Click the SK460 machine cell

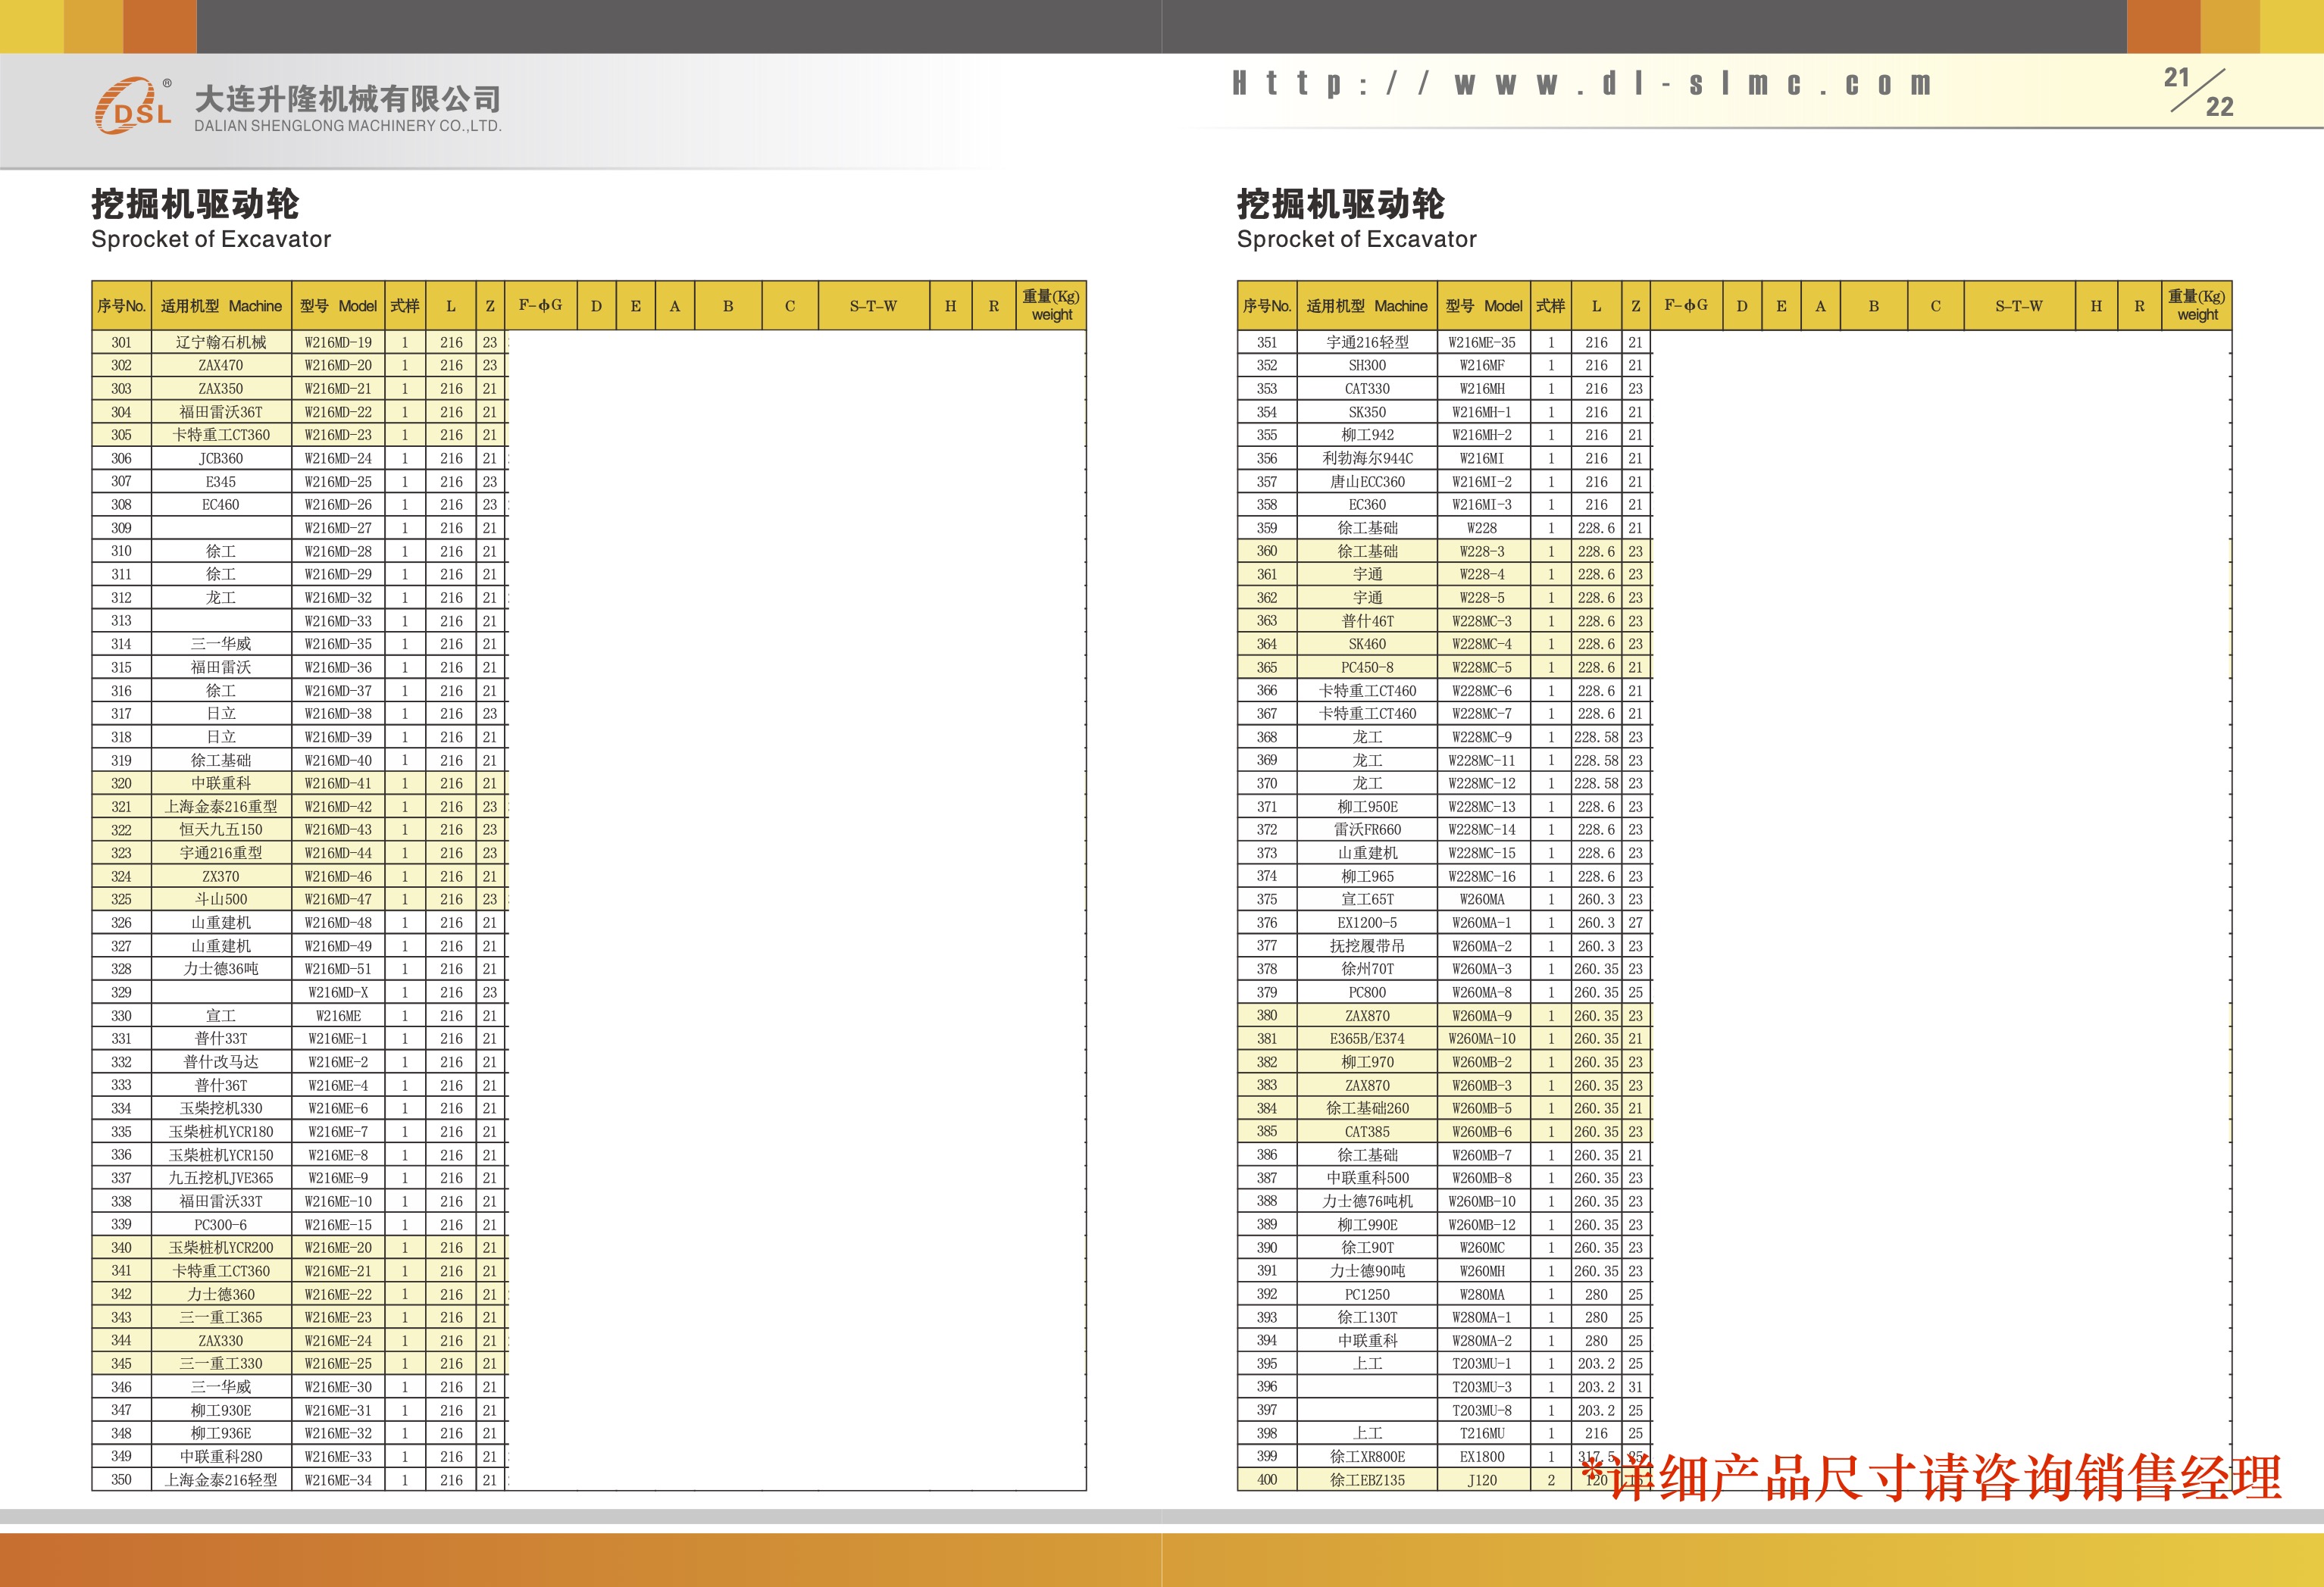point(1367,644)
